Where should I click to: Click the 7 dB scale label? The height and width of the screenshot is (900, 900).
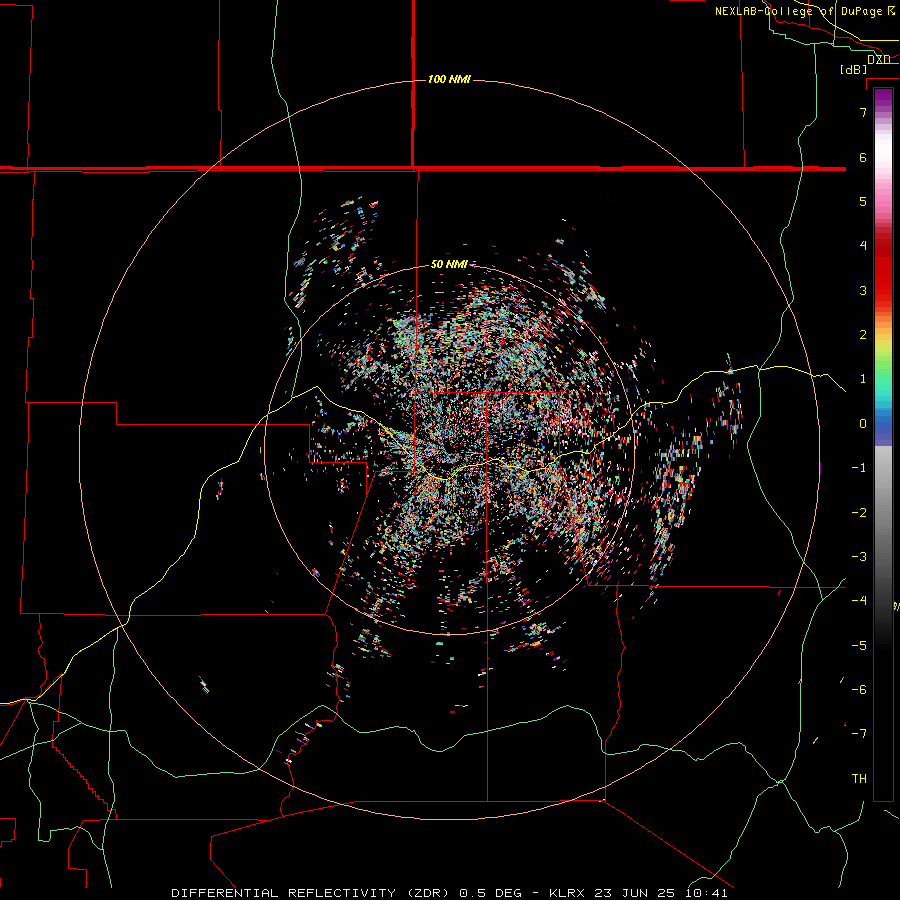(863, 112)
